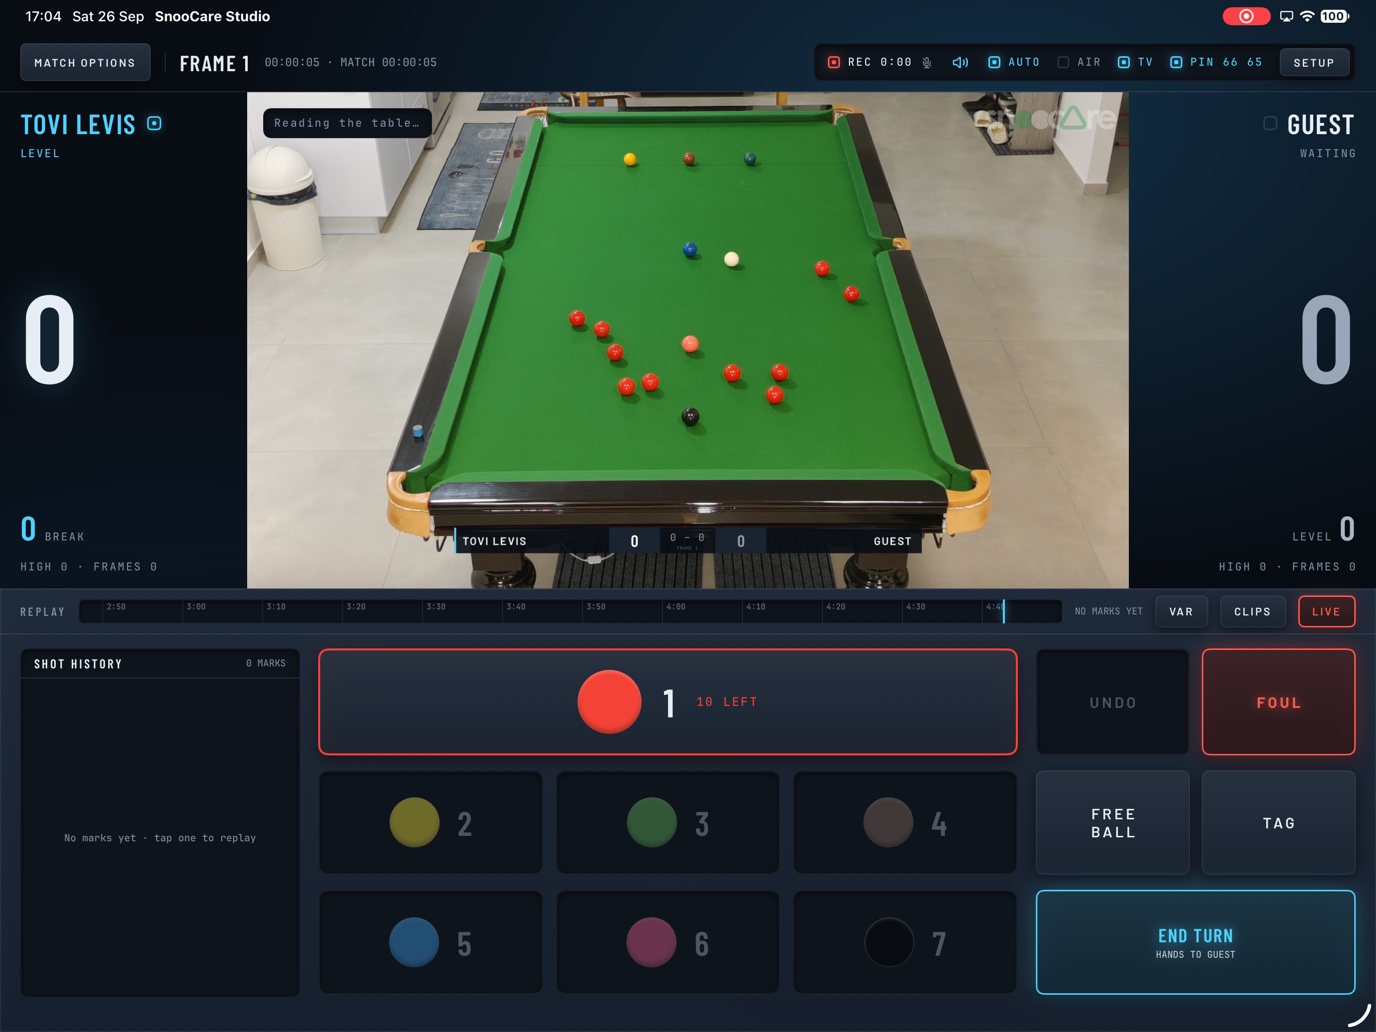
Task: Click END TURN hands to guest
Action: click(1196, 943)
